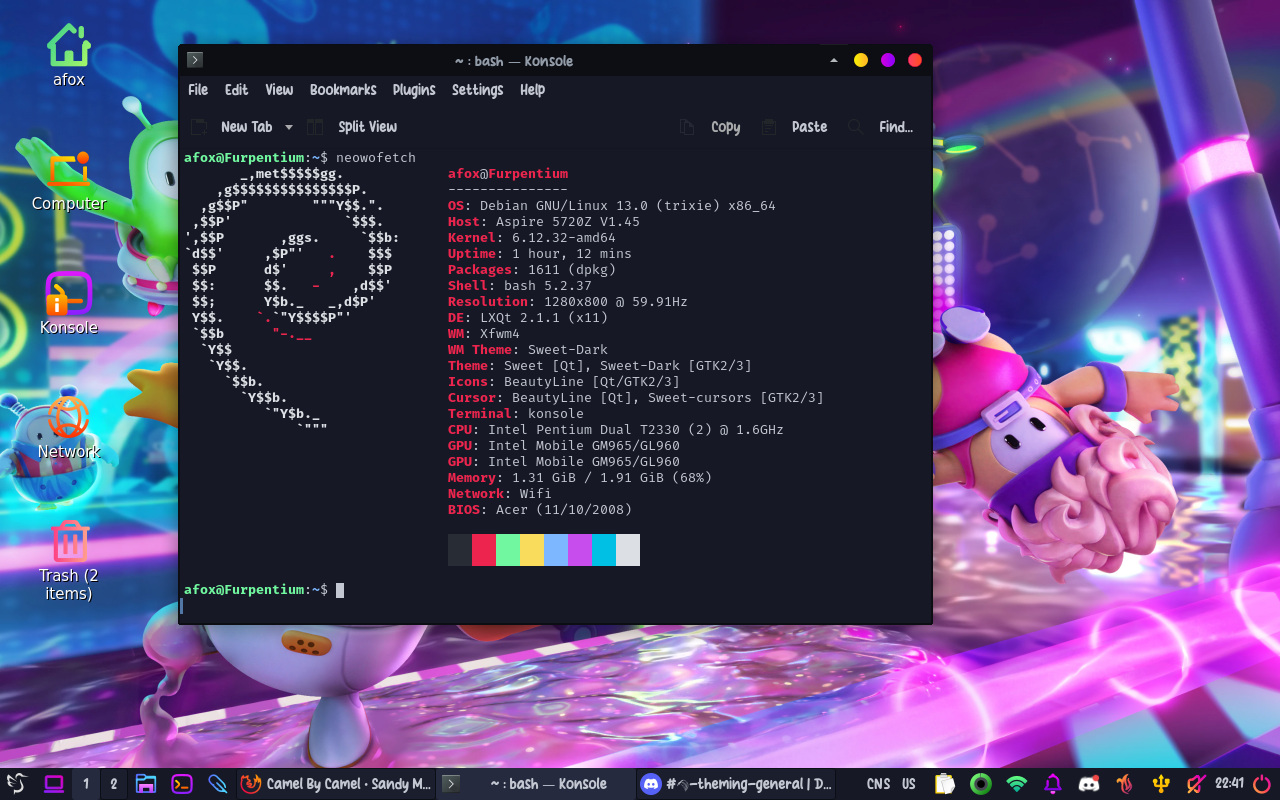This screenshot has height=800, width=1280.
Task: Click the Discord tray icon
Action: pos(1089,784)
